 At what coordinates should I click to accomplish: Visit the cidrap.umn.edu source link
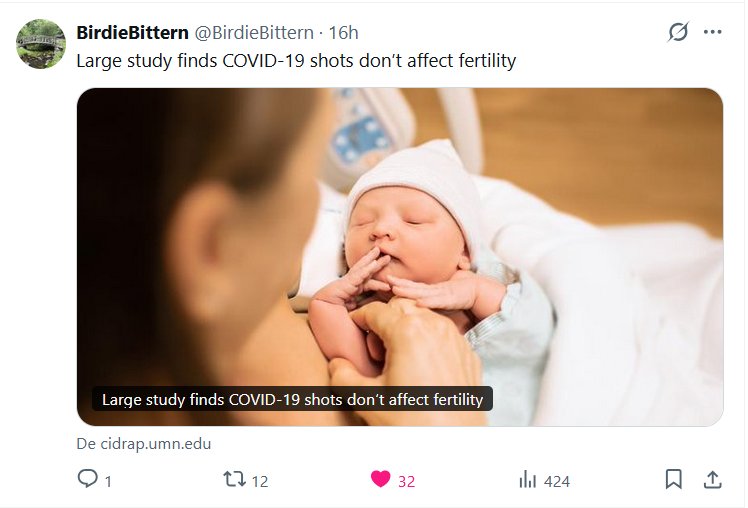(144, 443)
